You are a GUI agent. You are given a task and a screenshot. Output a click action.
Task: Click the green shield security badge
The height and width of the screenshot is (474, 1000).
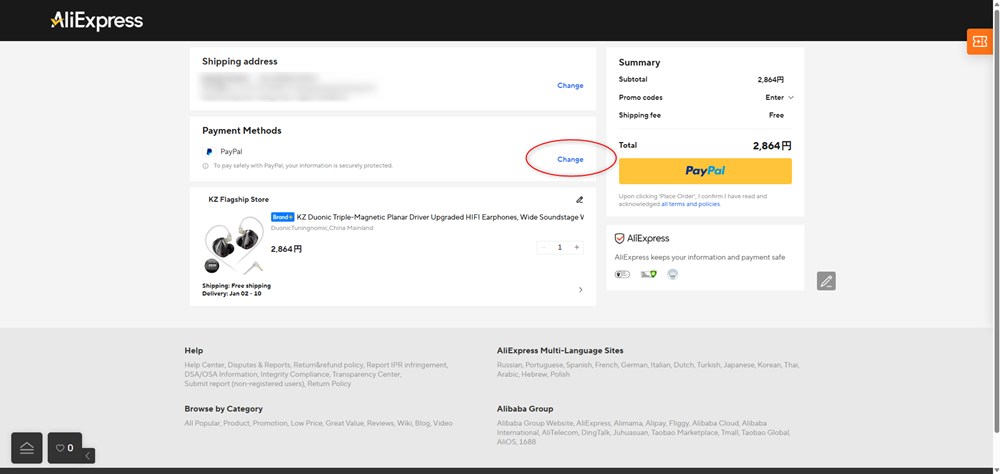649,274
